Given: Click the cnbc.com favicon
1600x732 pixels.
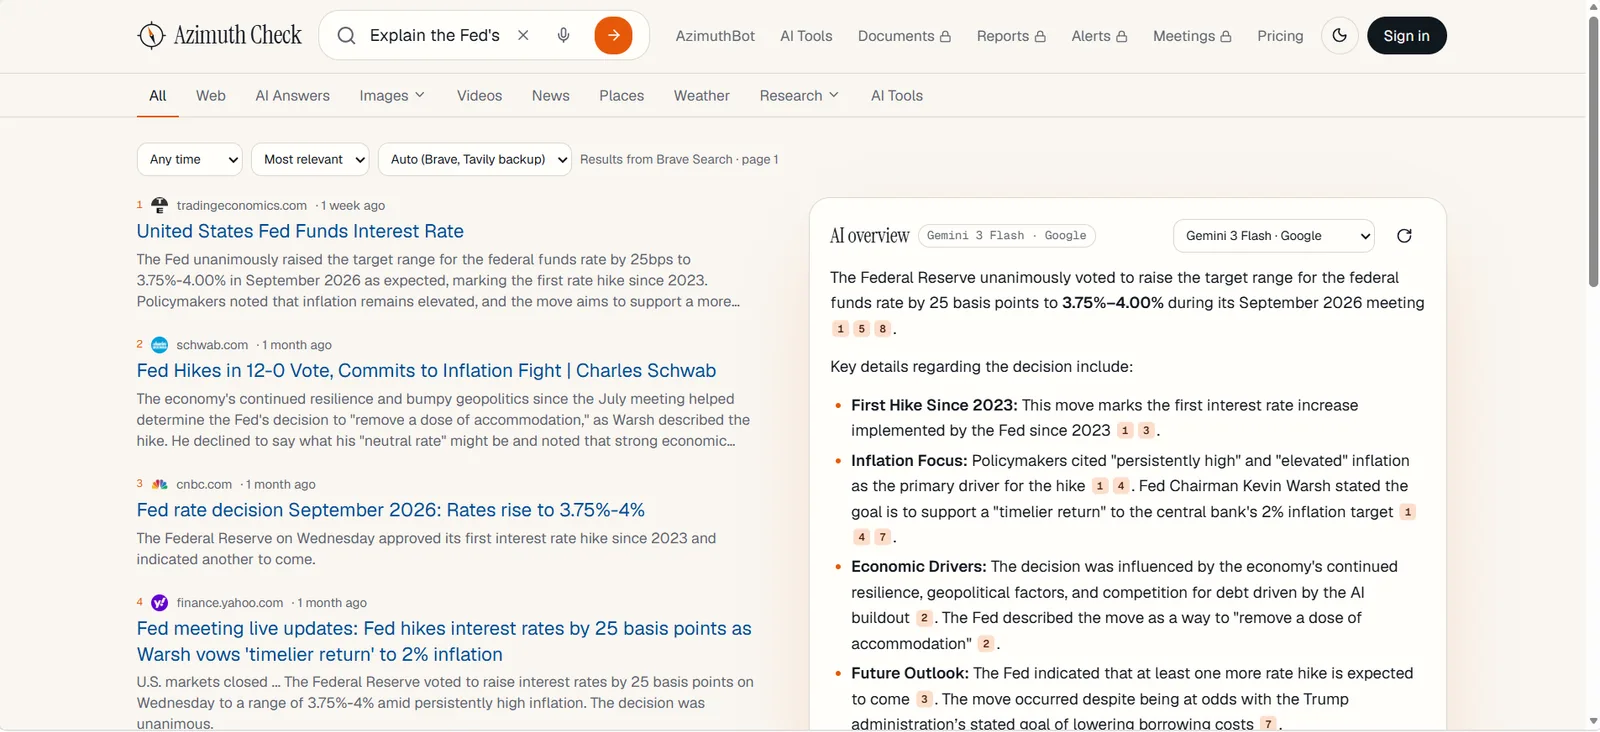Looking at the screenshot, I should coord(159,484).
